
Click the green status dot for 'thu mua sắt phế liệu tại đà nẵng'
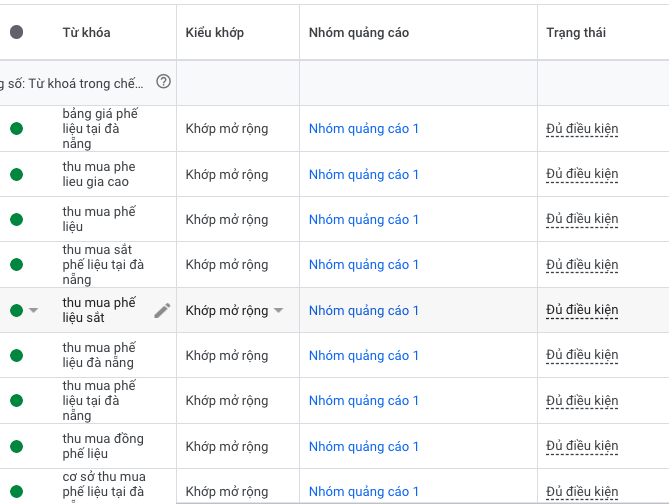tap(16, 265)
